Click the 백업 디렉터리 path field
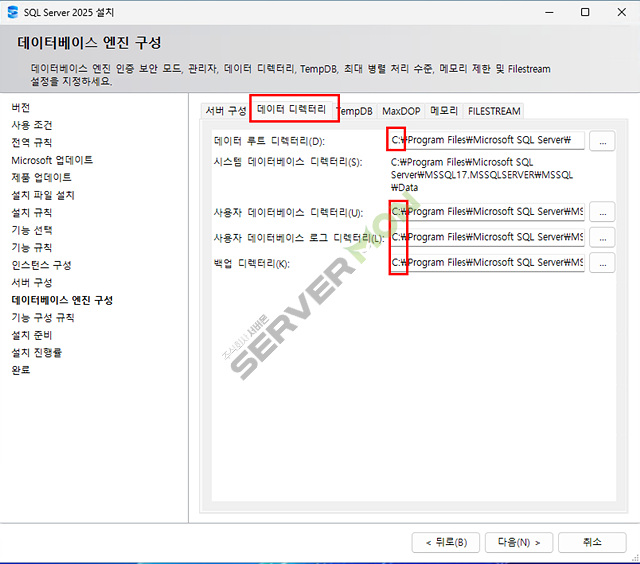Screen dimensions: 640x564 click(x=487, y=262)
